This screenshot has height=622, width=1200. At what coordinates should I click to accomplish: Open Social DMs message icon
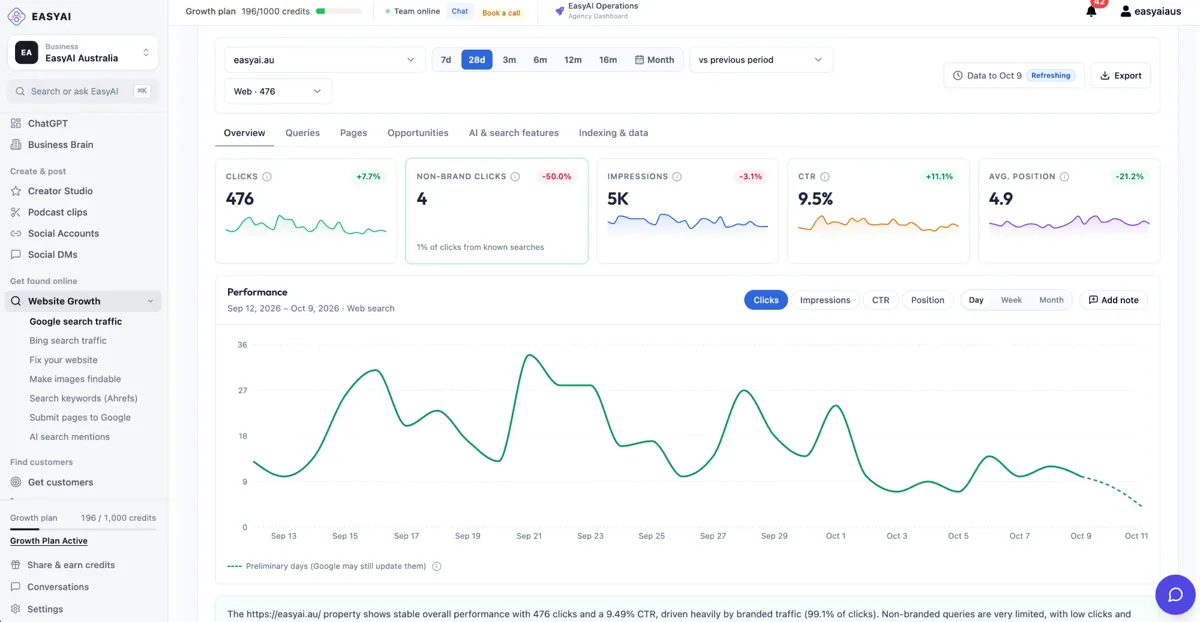tap(16, 254)
